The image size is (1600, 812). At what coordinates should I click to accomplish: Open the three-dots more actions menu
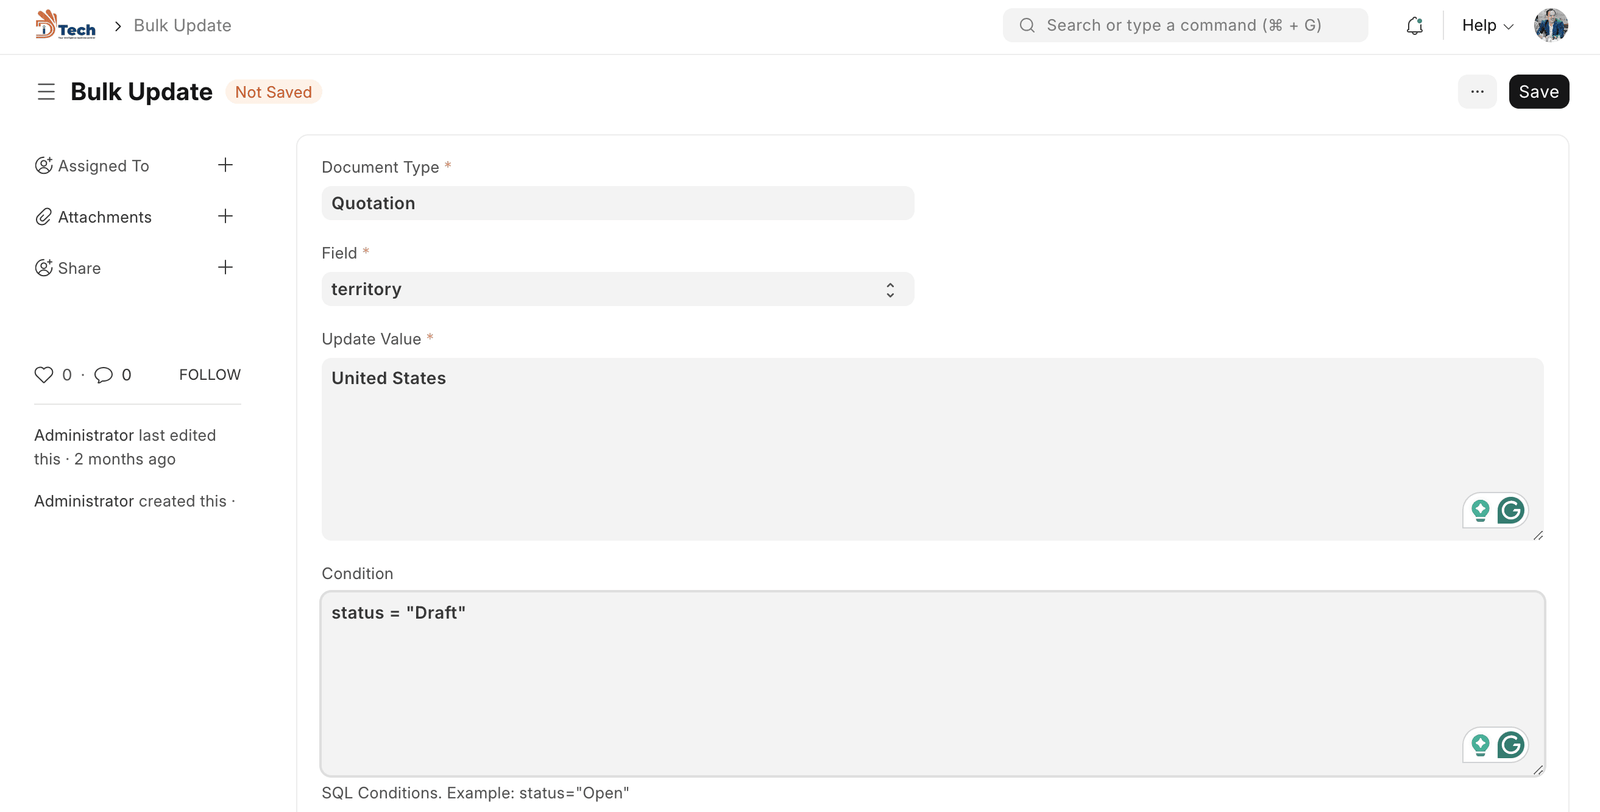click(x=1477, y=92)
